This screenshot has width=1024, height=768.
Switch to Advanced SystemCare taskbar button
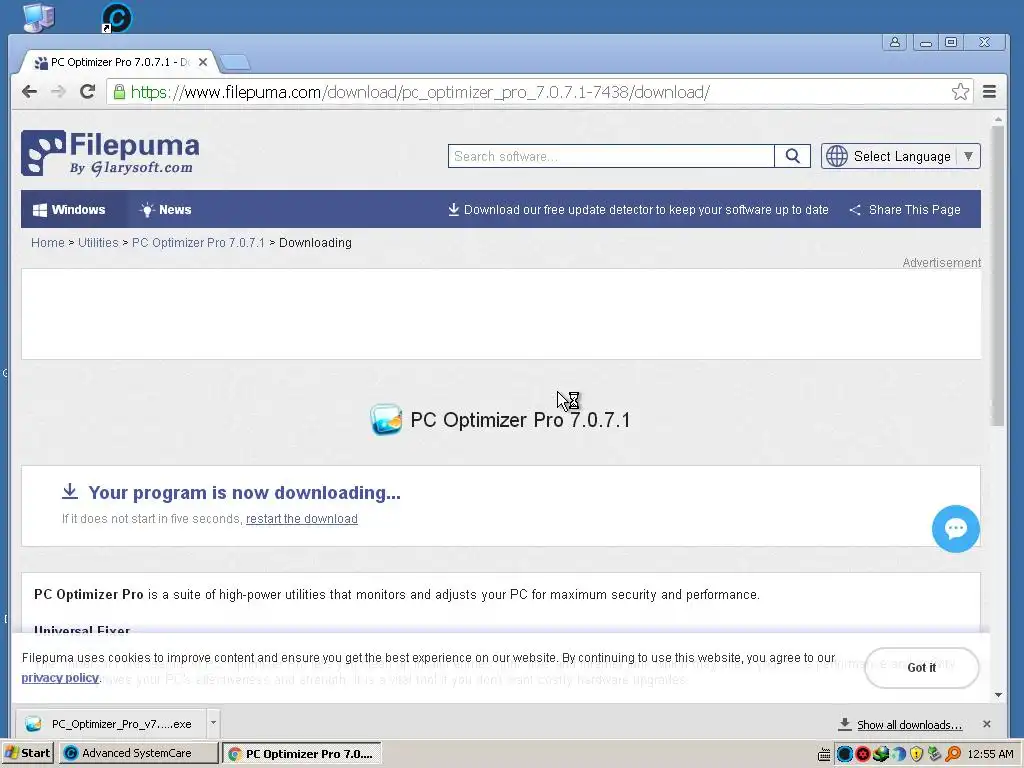pos(139,753)
